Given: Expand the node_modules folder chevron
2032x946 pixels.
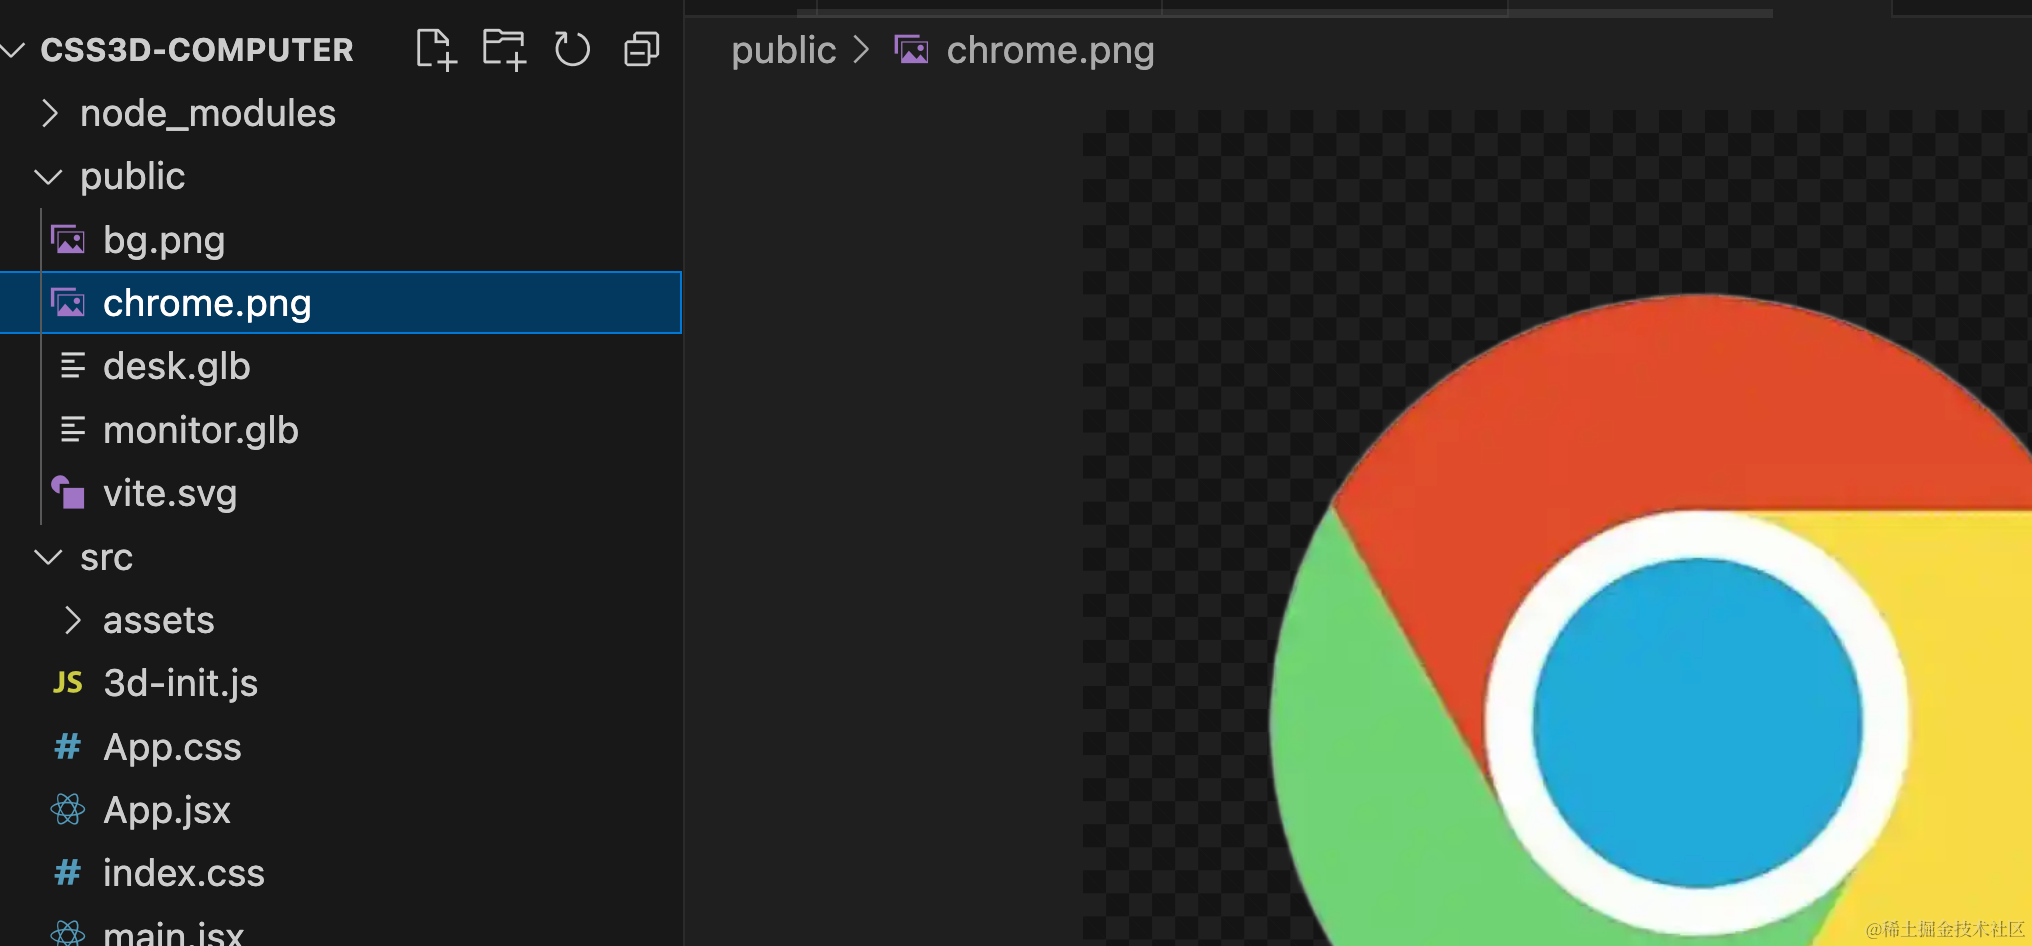Looking at the screenshot, I should coord(49,113).
